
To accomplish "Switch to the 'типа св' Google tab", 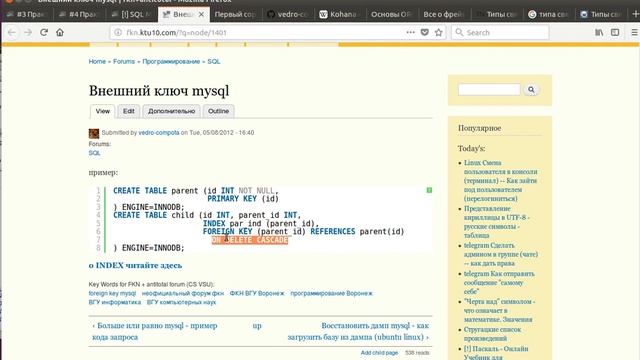I will click(548, 14).
